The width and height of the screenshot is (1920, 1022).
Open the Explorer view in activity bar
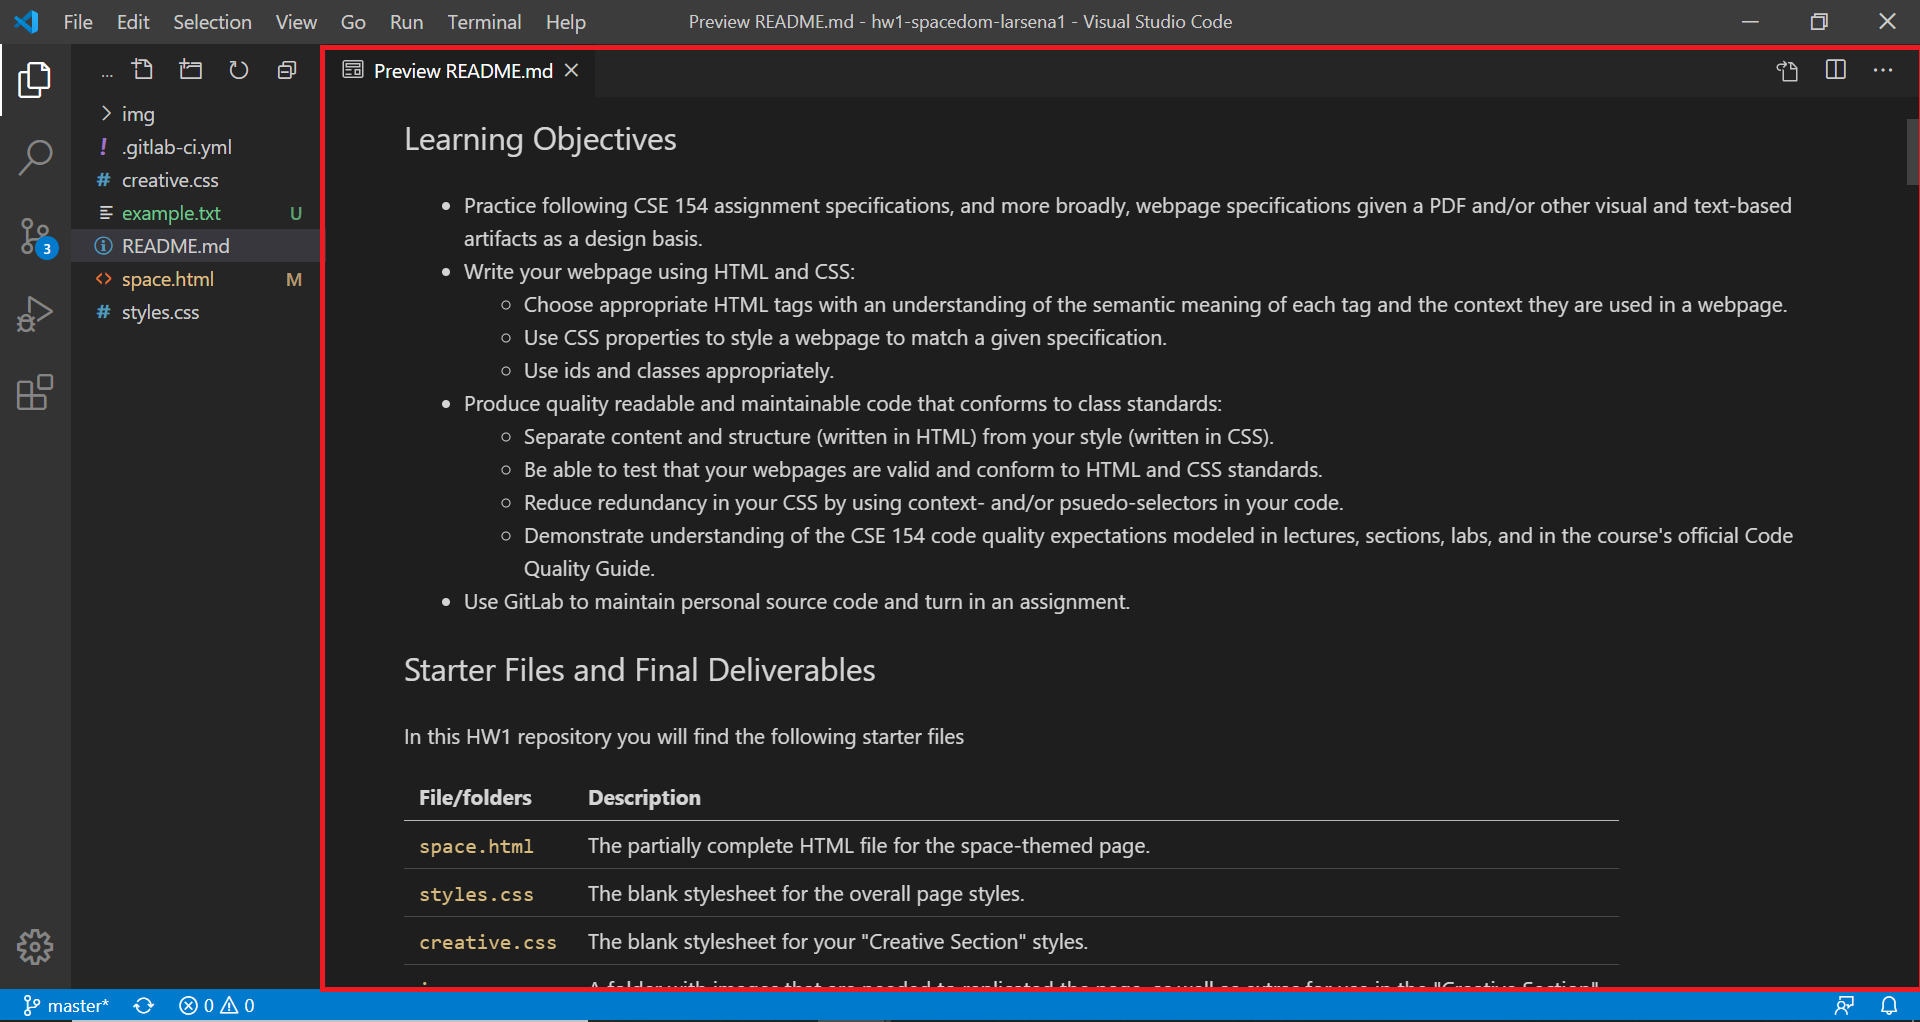click(x=35, y=80)
